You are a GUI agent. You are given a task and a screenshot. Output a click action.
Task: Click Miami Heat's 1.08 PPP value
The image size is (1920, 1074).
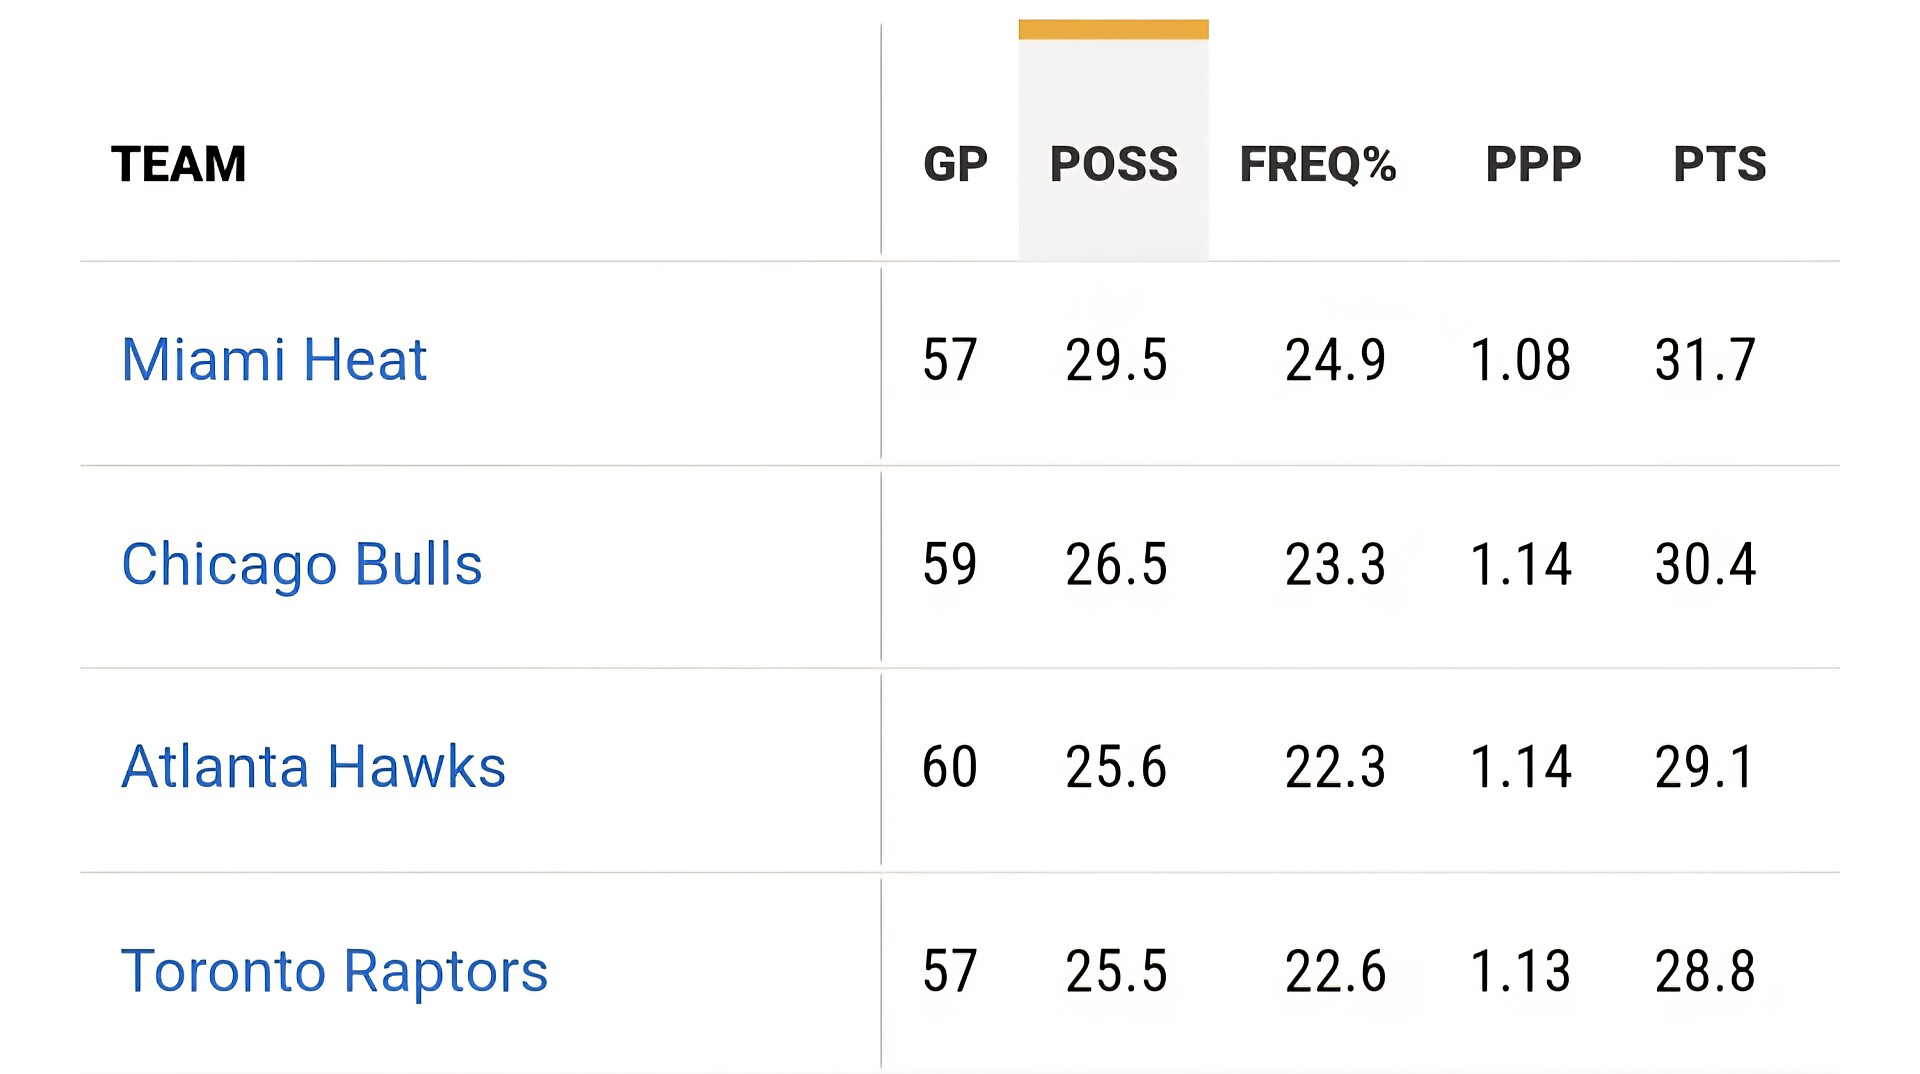tap(1520, 360)
